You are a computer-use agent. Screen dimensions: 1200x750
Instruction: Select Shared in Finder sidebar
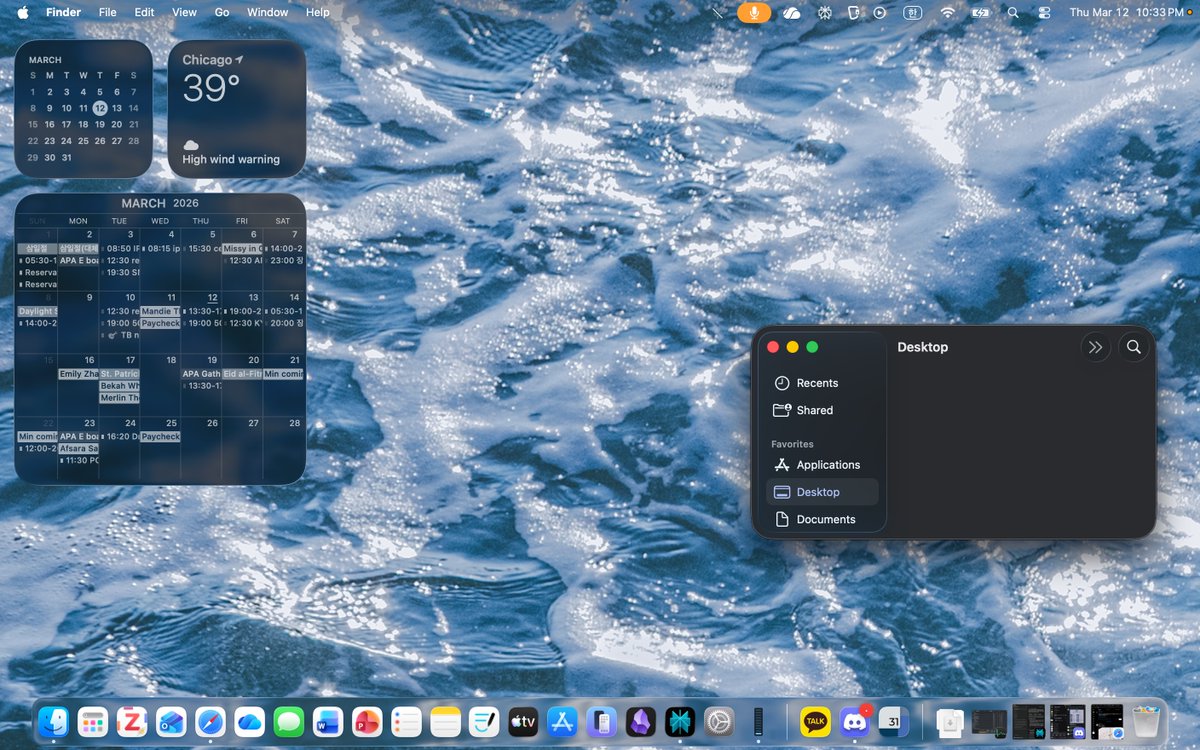(821, 410)
